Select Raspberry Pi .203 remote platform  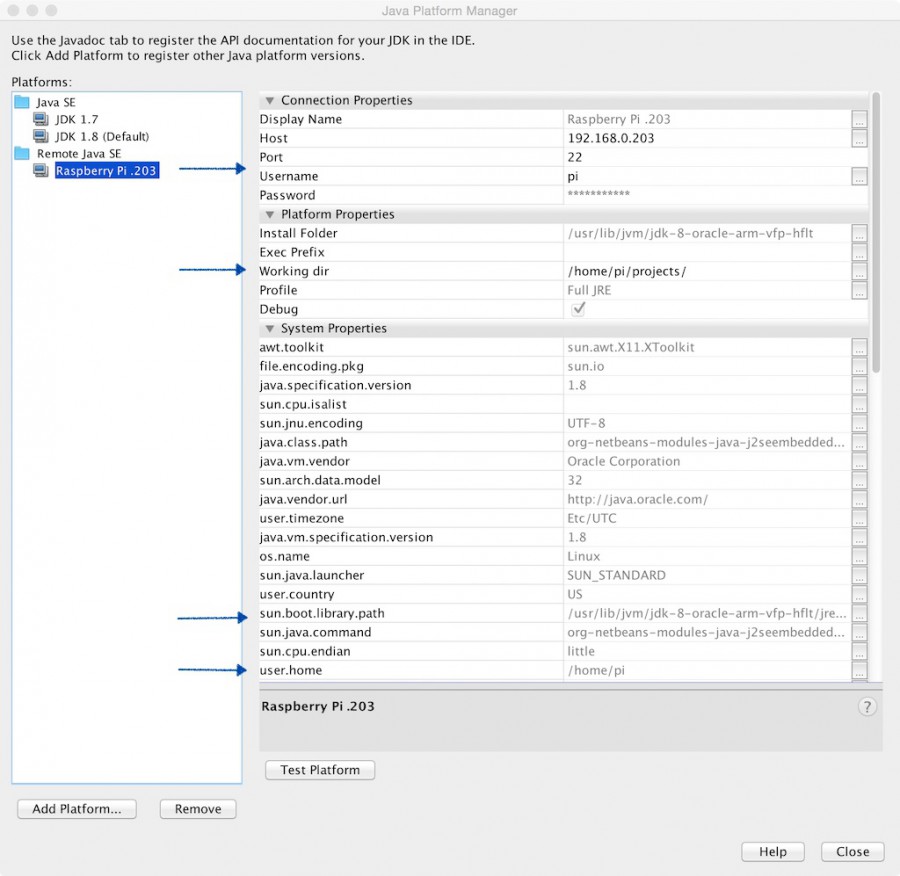[106, 171]
